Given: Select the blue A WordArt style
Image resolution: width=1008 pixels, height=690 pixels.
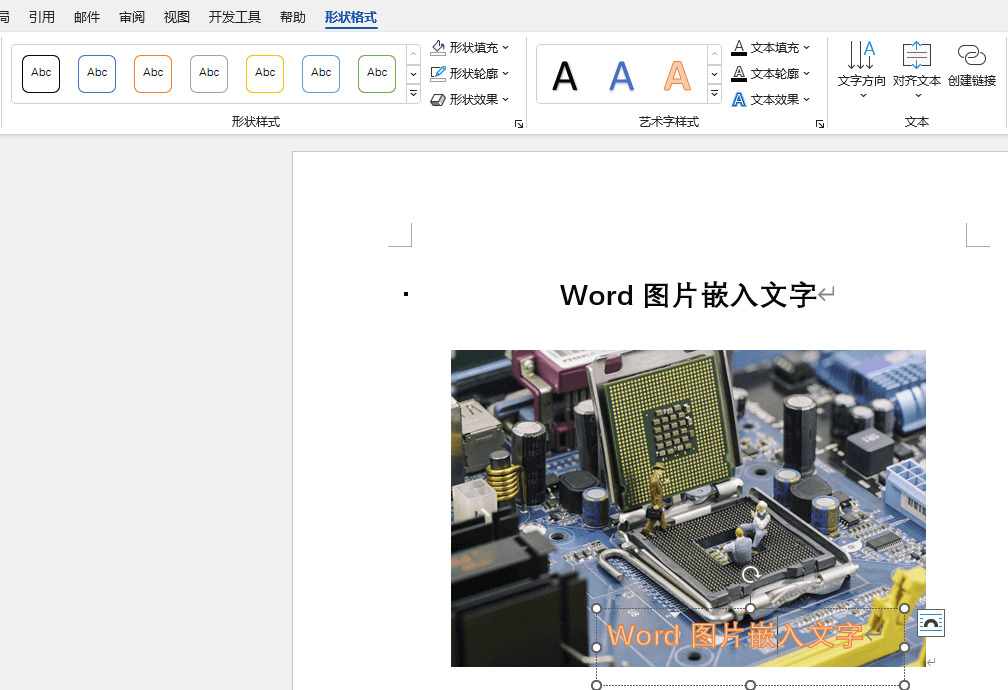Looking at the screenshot, I should click(621, 73).
